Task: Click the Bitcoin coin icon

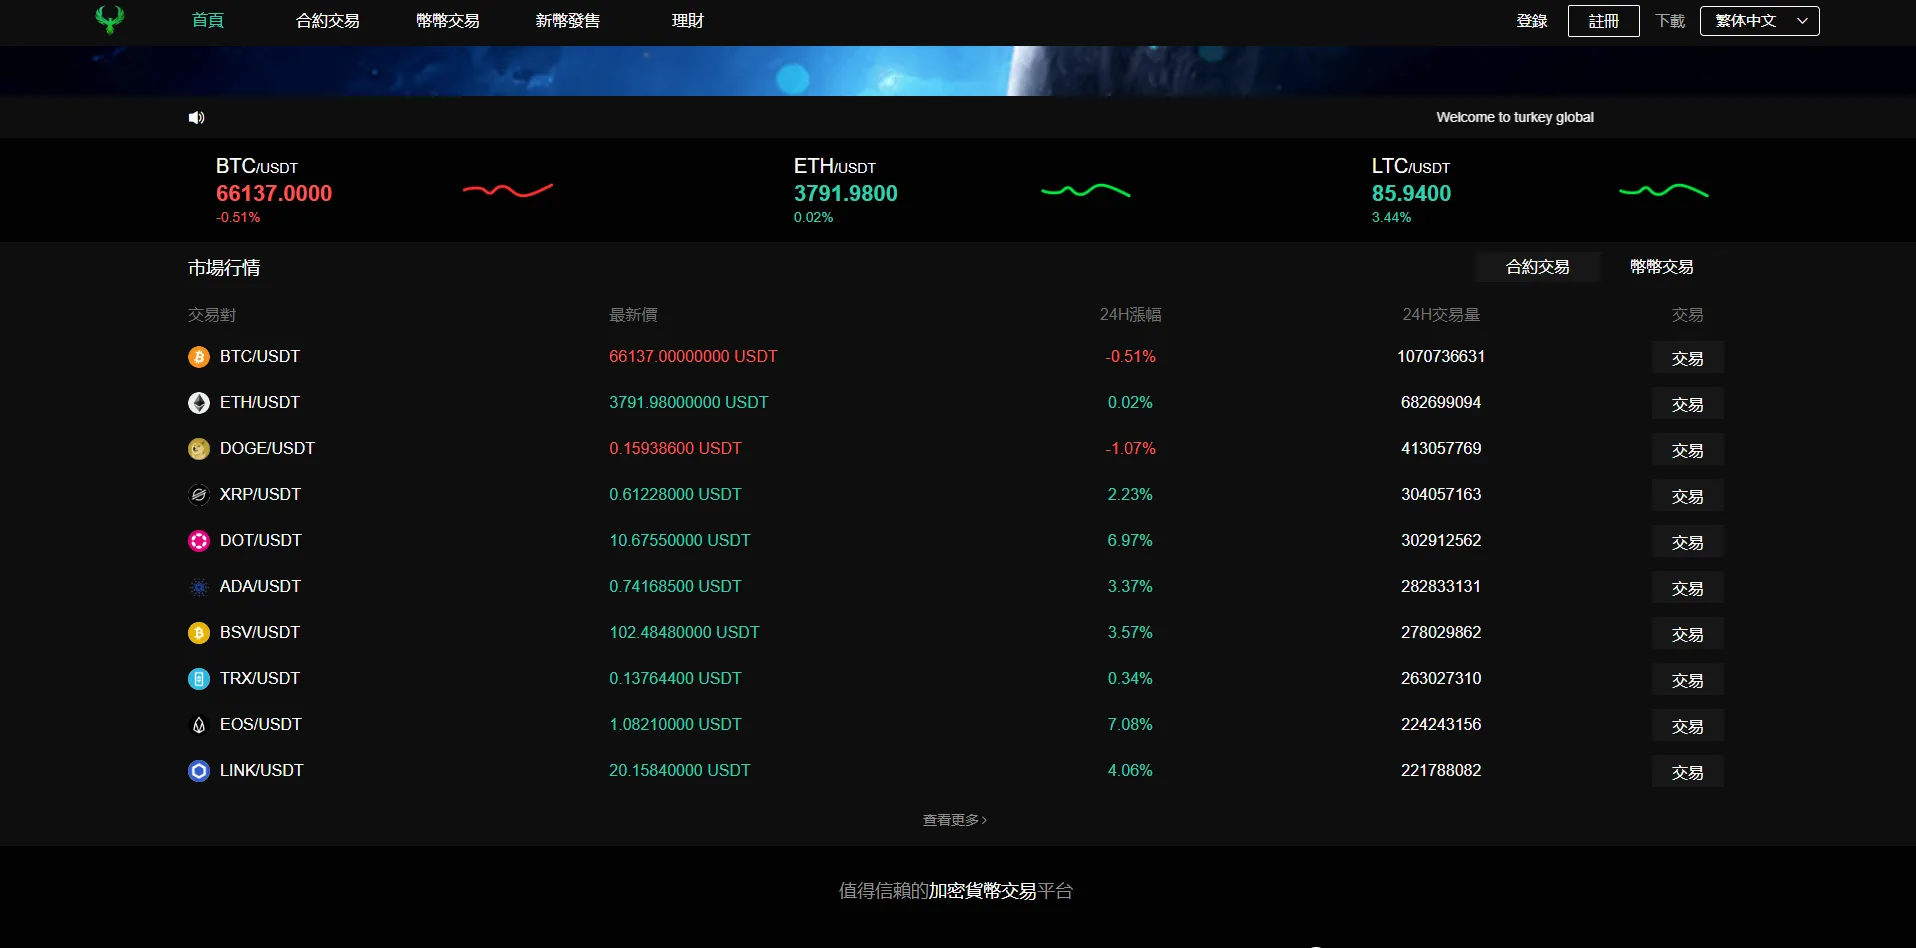Action: pos(198,357)
